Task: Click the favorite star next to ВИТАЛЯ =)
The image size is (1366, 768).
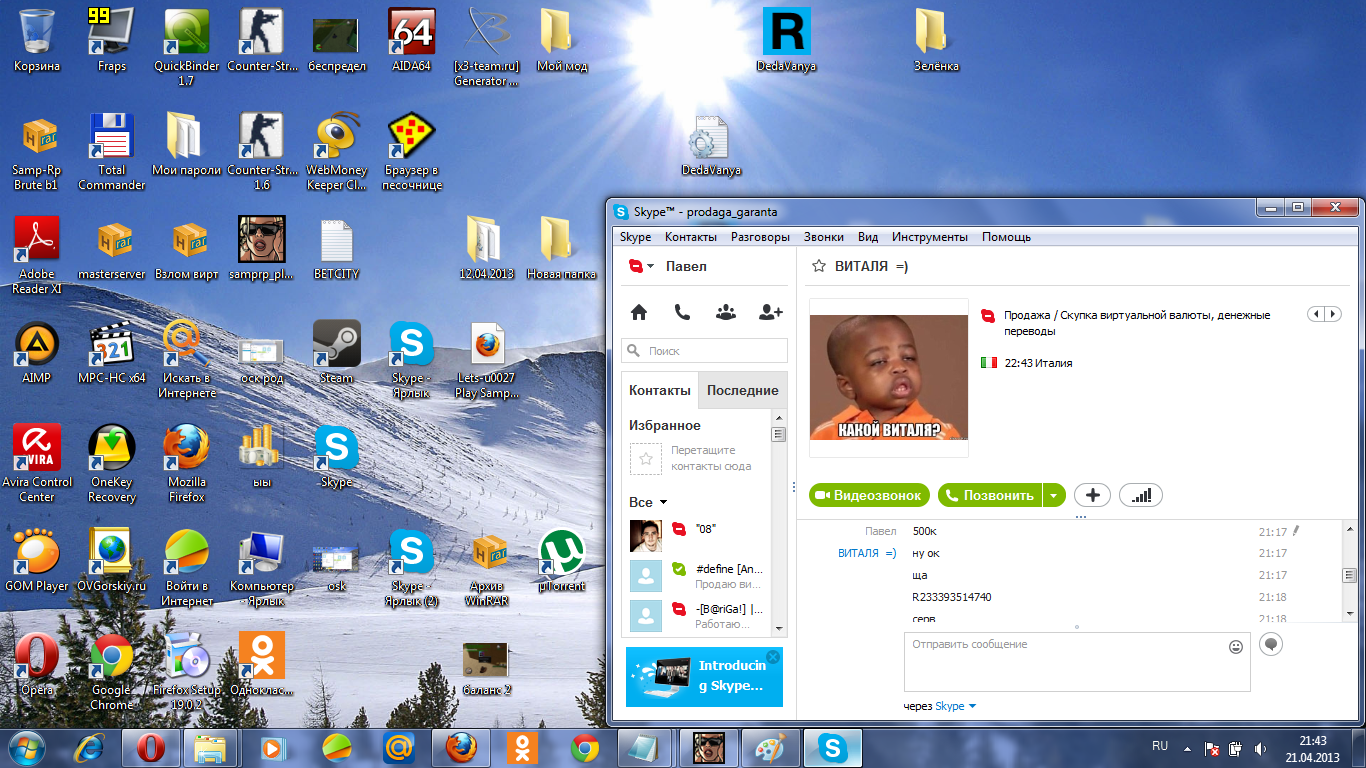Action: click(x=818, y=266)
